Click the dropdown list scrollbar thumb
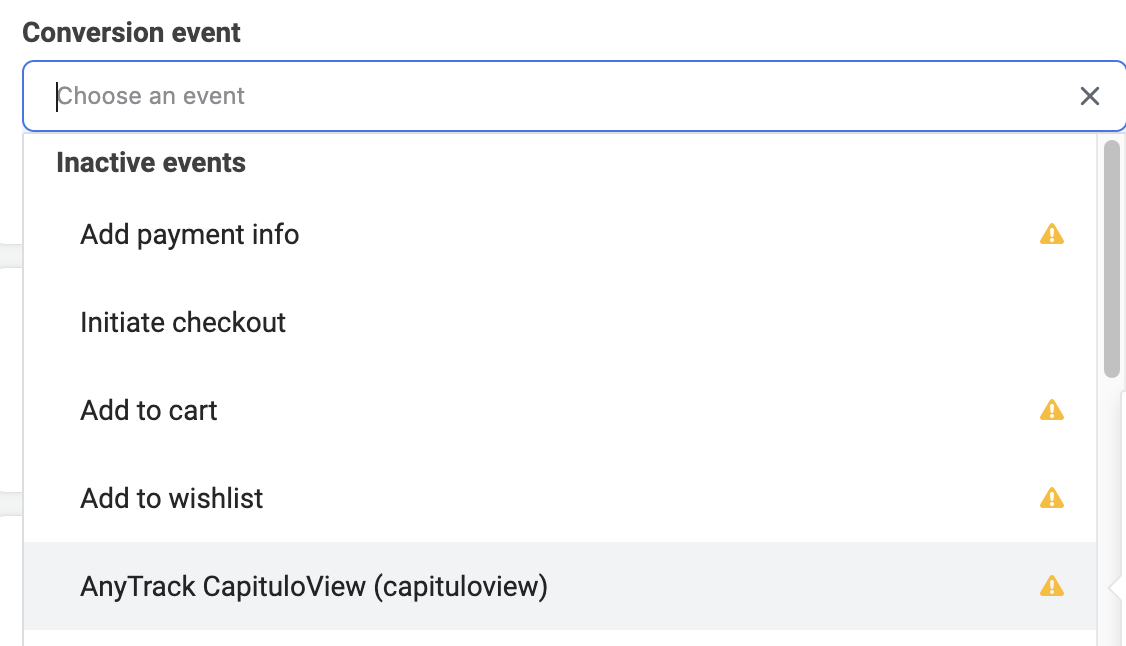 (x=1112, y=258)
